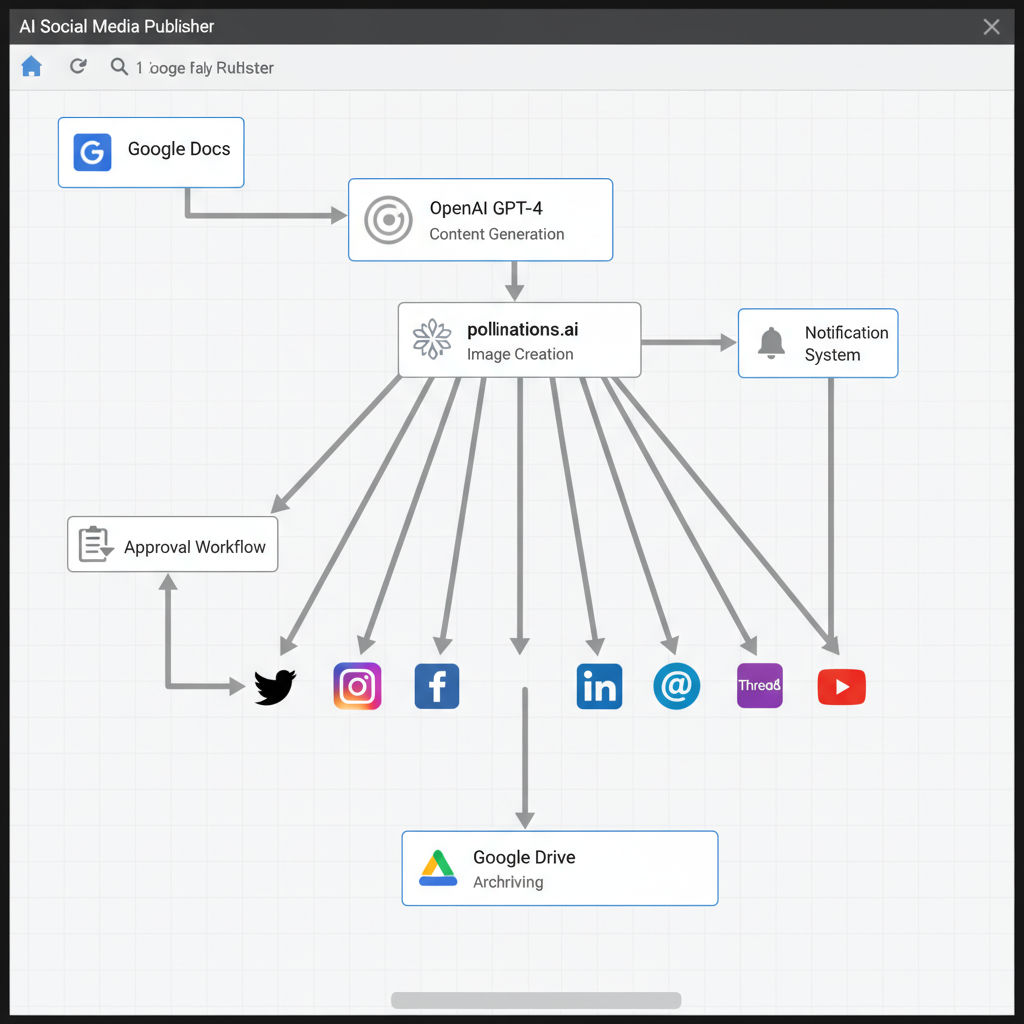Select the Facebook icon
The height and width of the screenshot is (1024, 1024).
[437, 686]
